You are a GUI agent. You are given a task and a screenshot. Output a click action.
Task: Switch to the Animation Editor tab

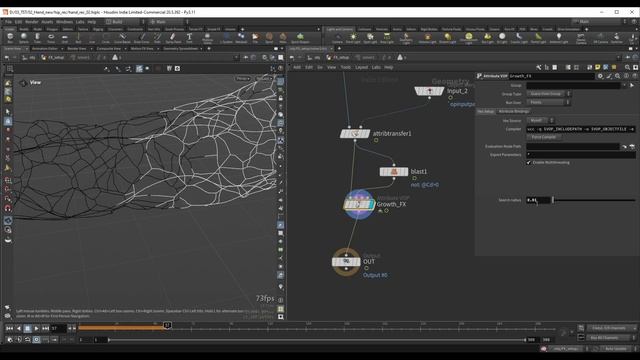click(x=44, y=49)
